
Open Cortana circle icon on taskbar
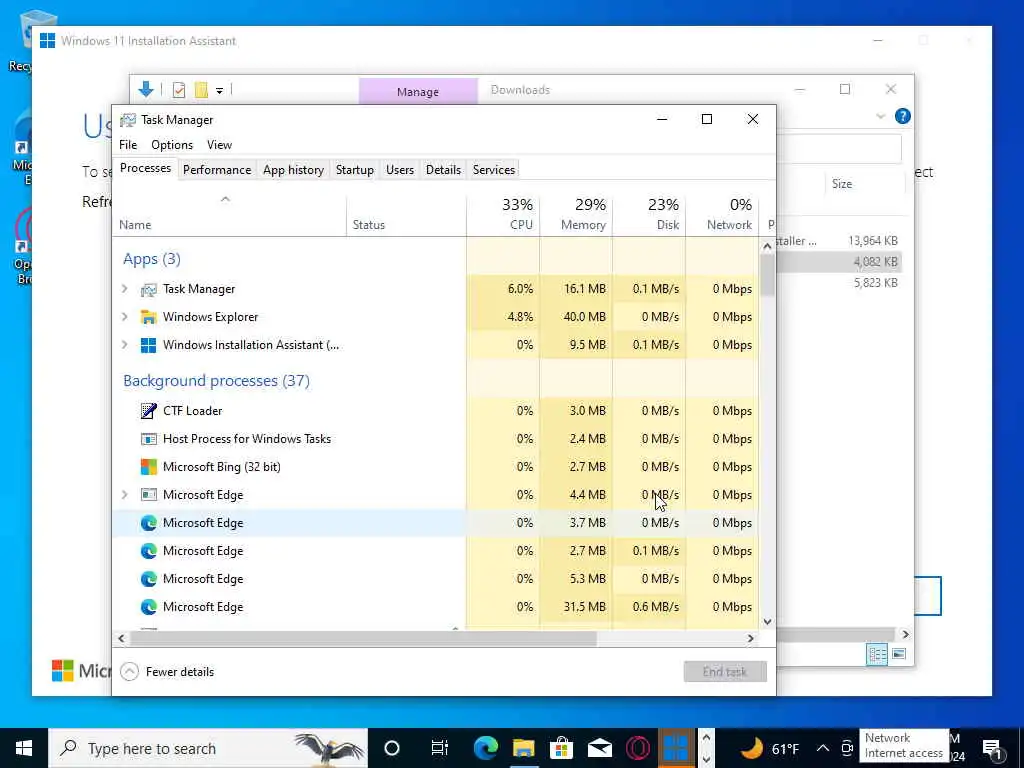coord(392,748)
